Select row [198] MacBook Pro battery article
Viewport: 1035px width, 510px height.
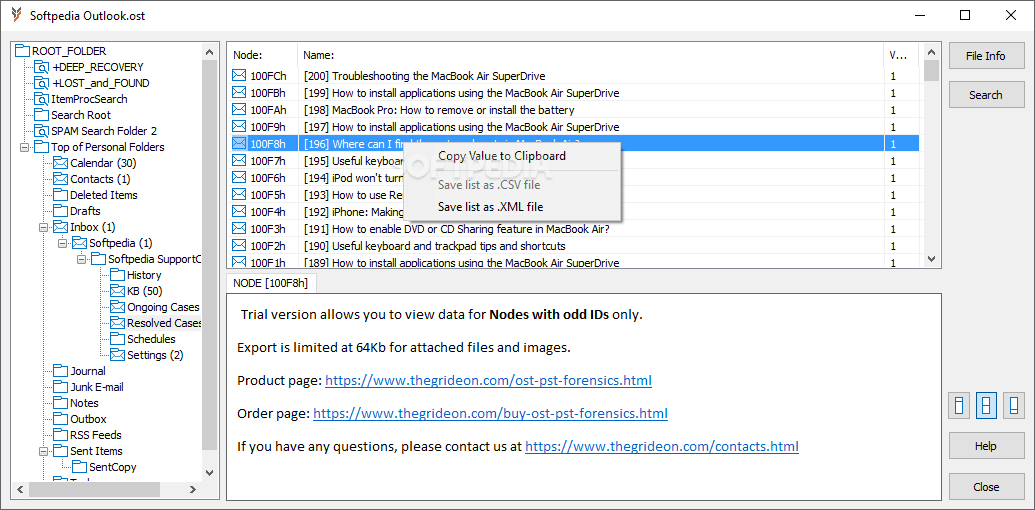(574, 110)
